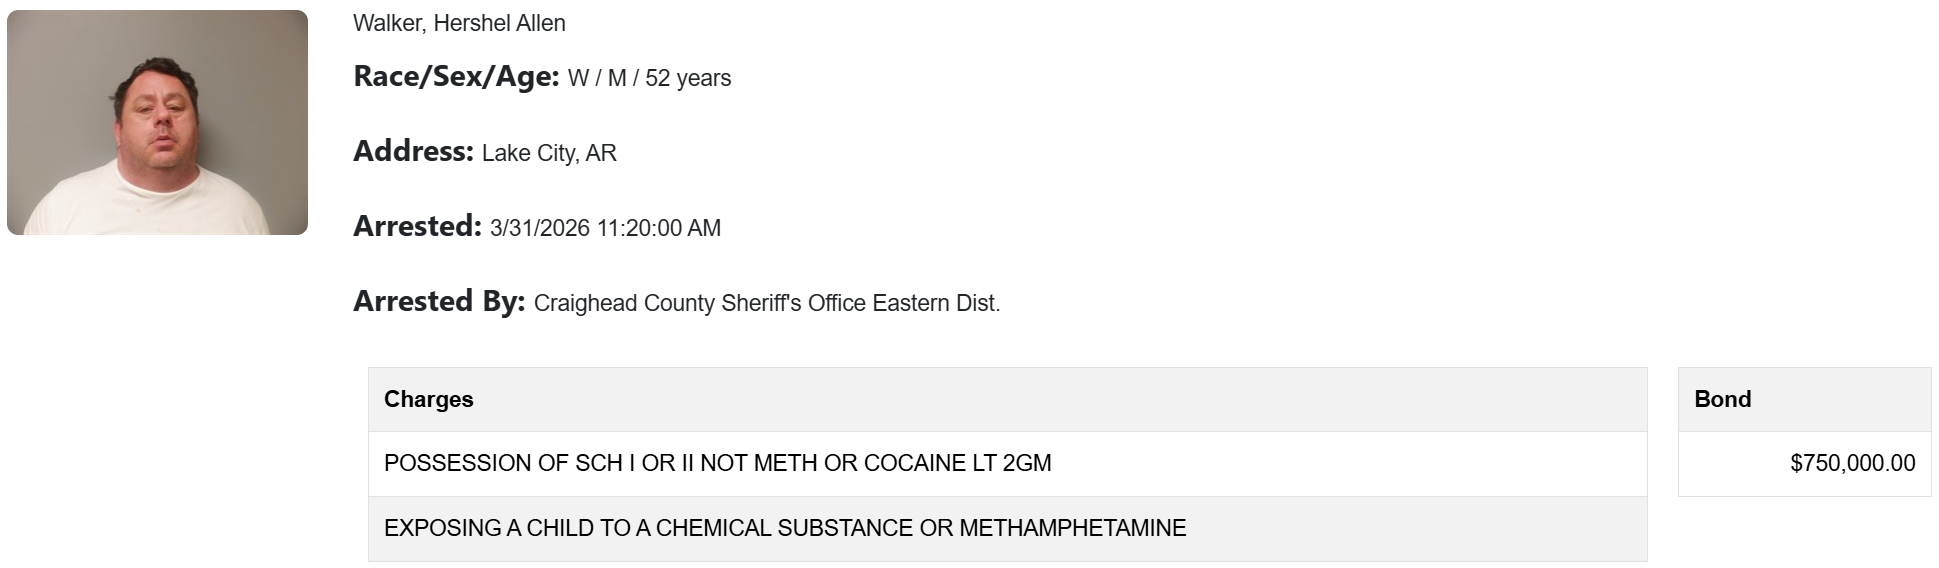Select the Possession of SCH charge row
This screenshot has height=568, width=1939.
tap(717, 463)
